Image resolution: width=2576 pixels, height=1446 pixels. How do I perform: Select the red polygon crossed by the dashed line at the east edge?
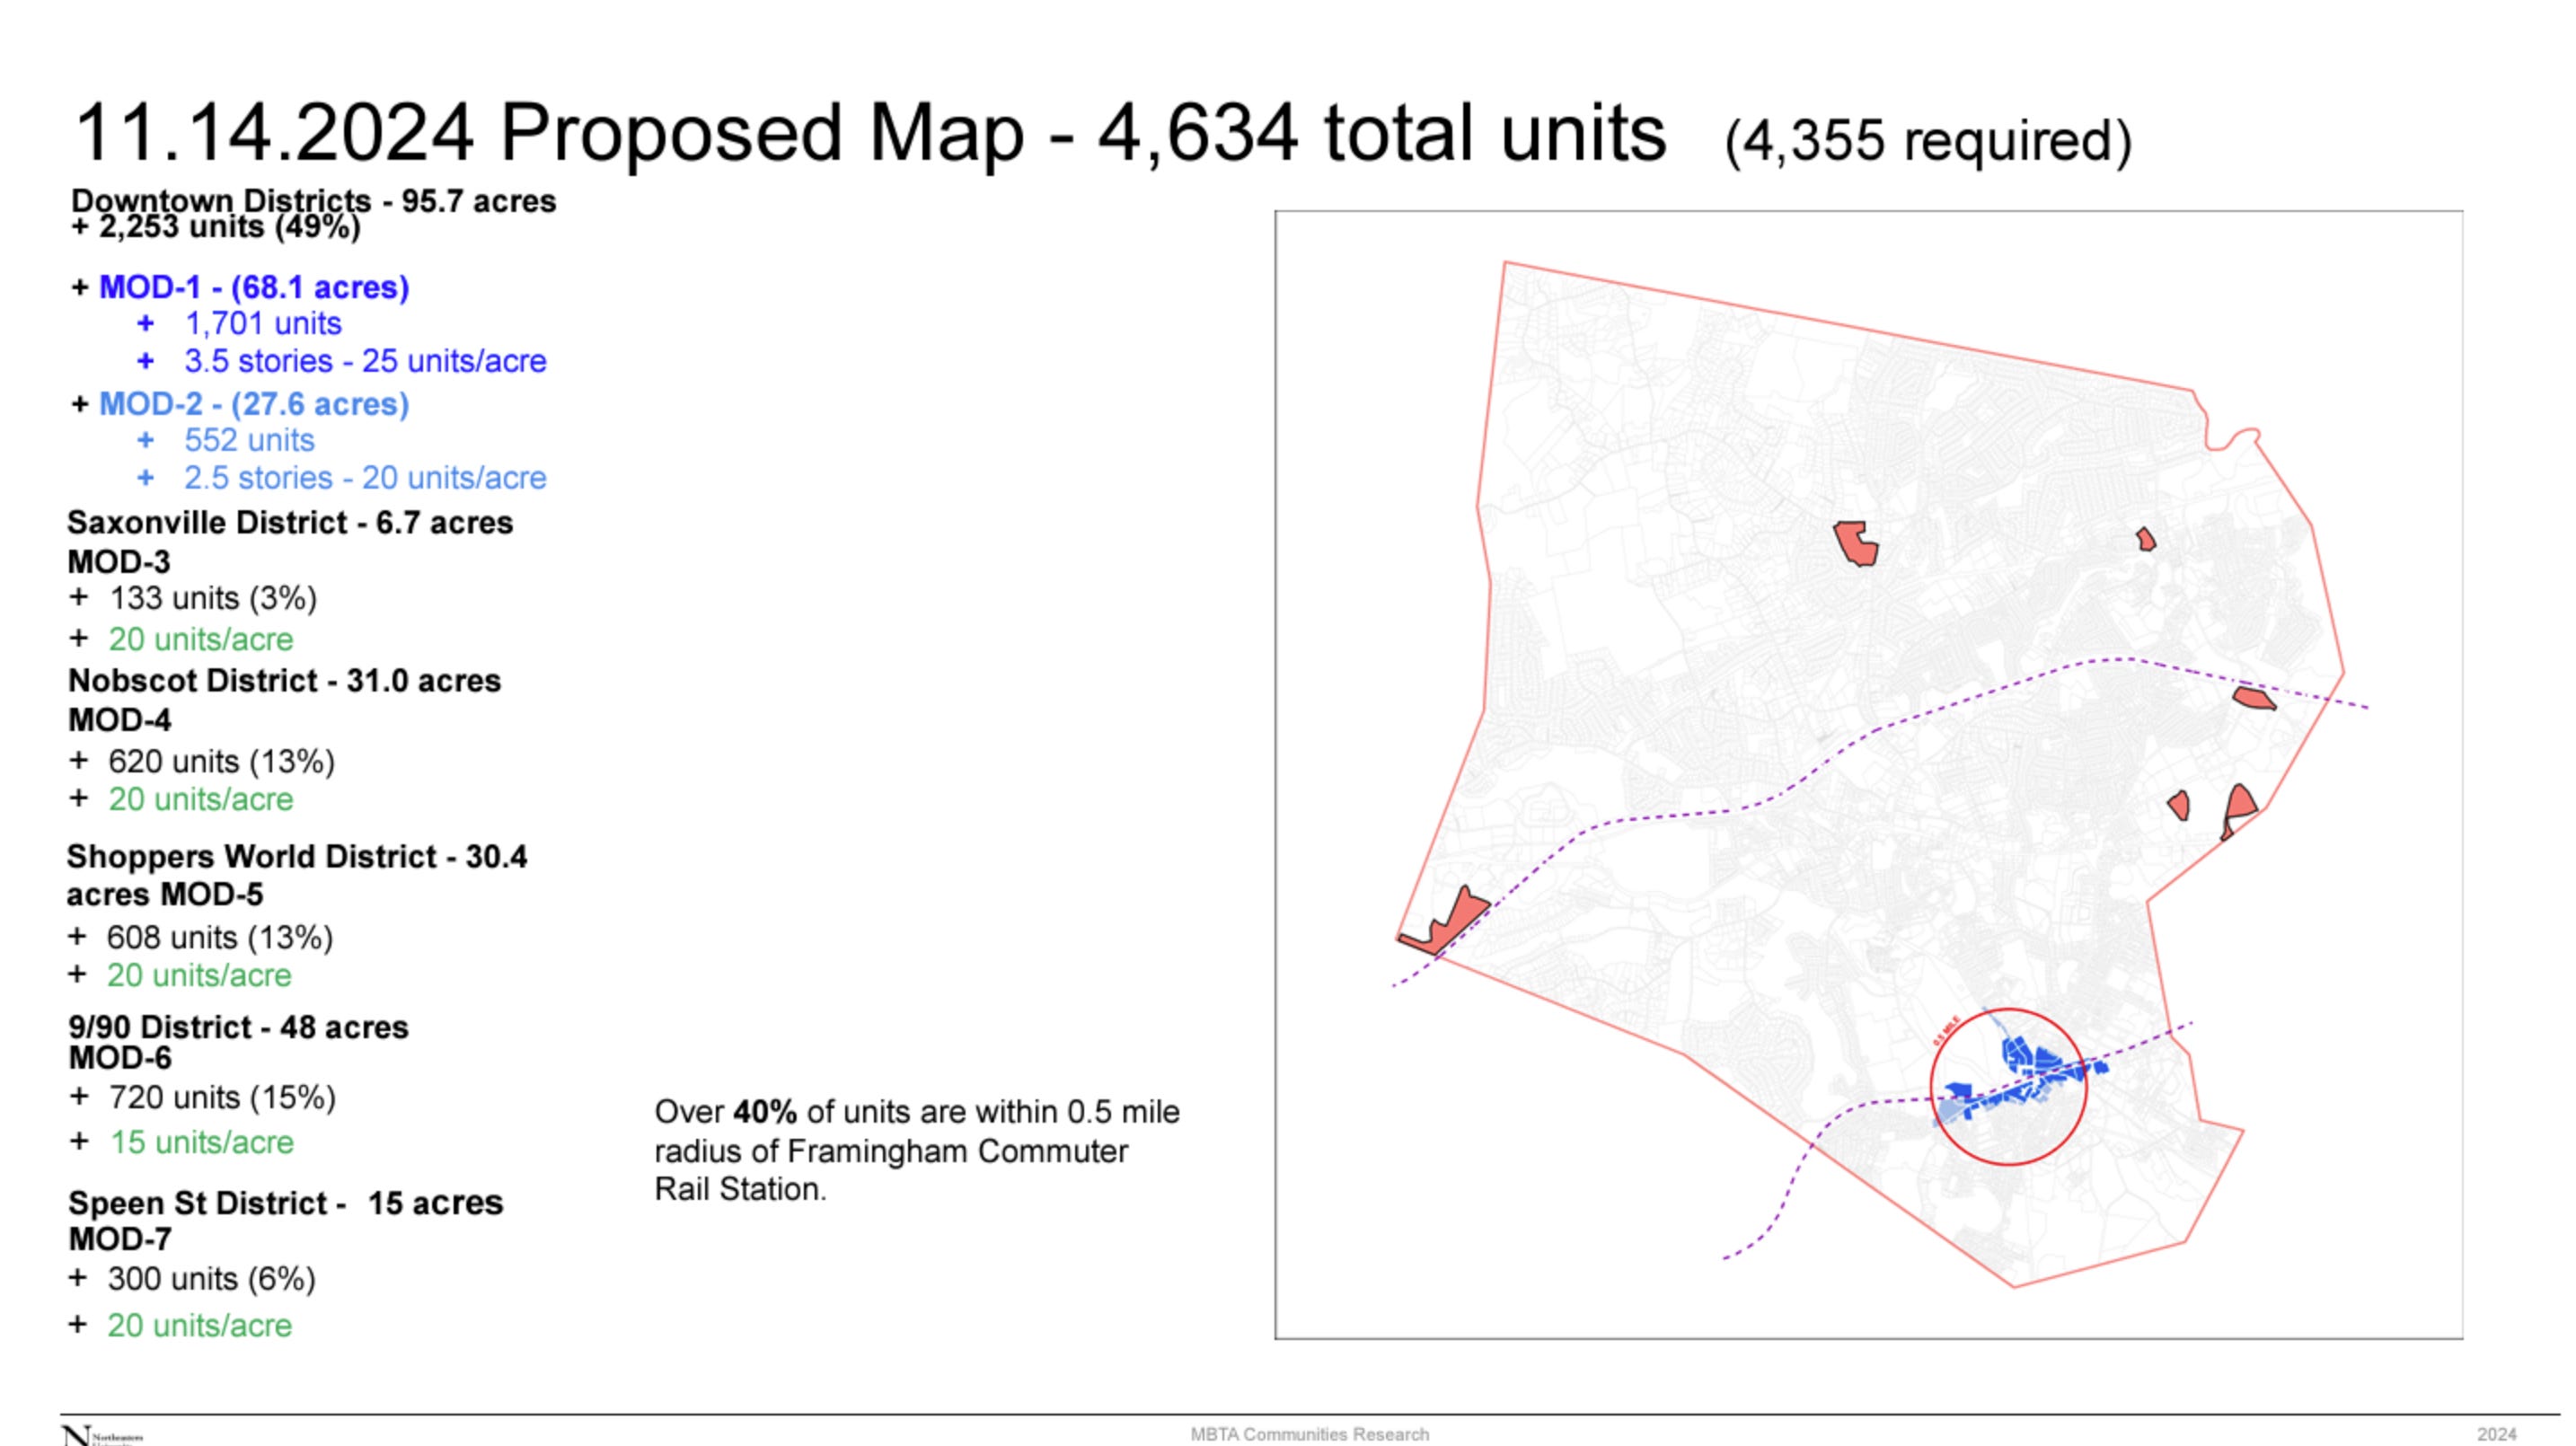[x=2252, y=698]
